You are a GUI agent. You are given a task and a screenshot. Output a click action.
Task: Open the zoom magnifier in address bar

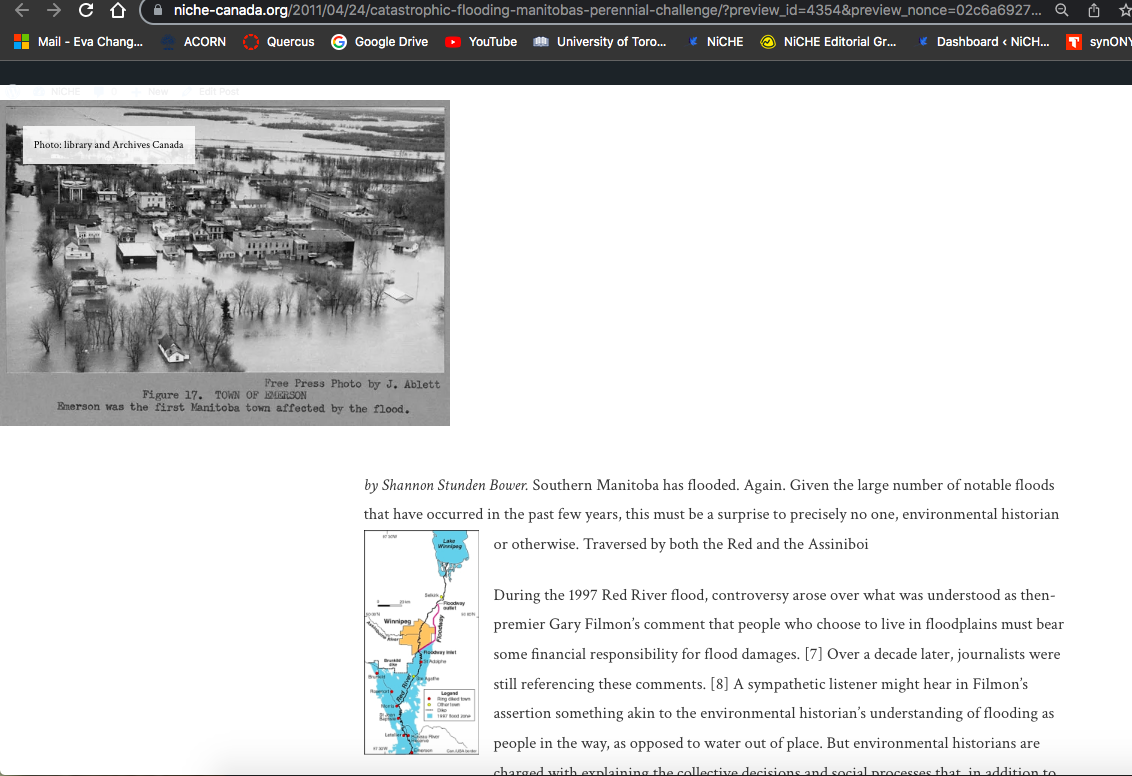(1062, 10)
